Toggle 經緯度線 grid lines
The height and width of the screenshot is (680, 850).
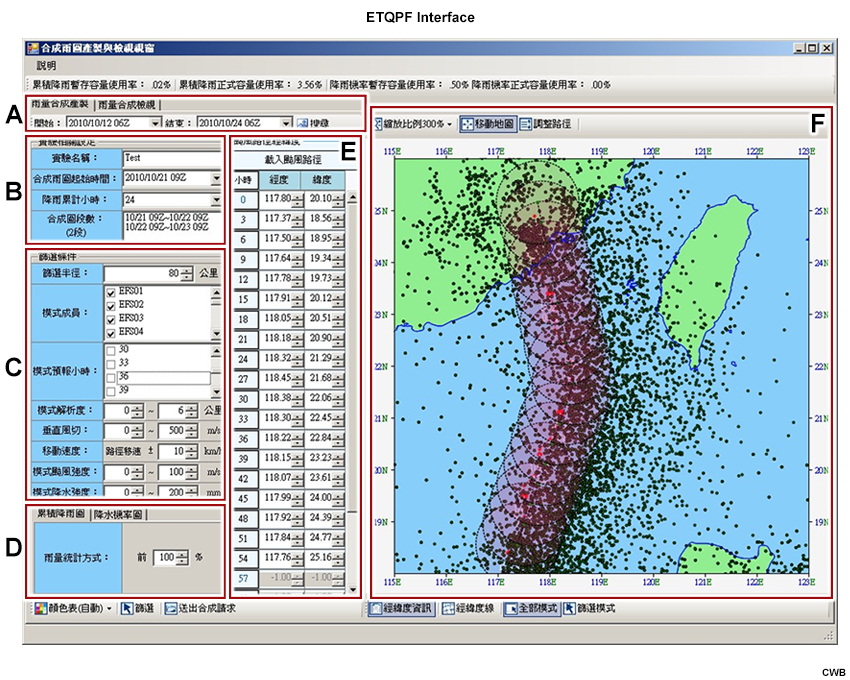469,608
